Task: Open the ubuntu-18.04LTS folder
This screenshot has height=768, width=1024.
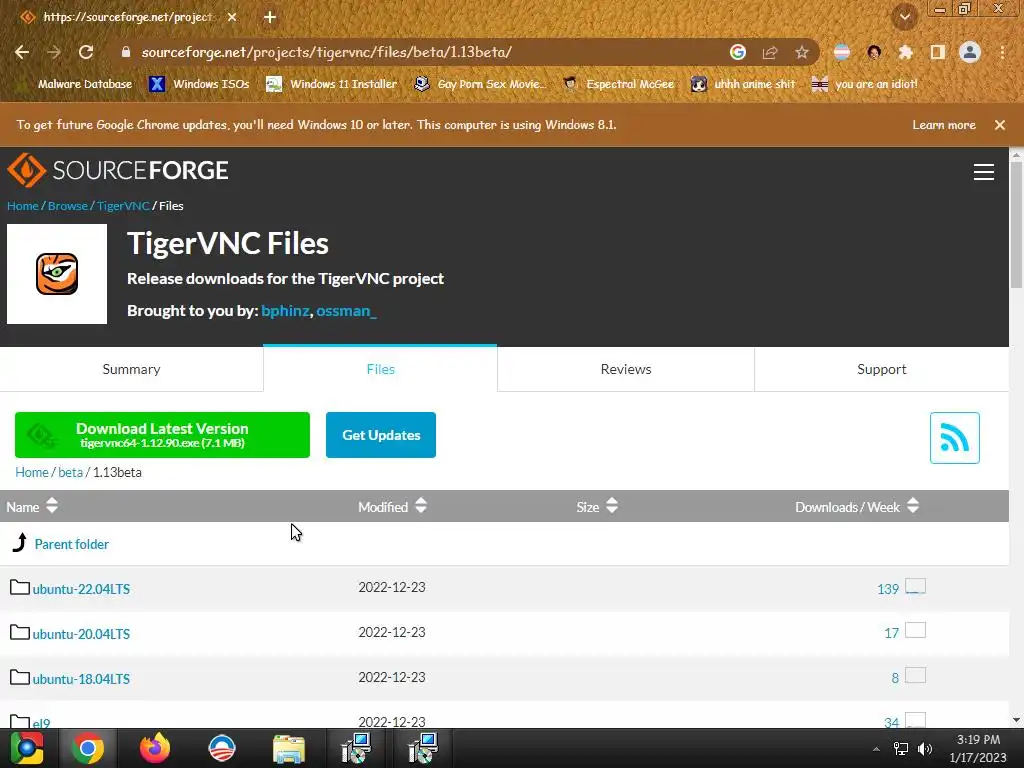Action: [82, 679]
